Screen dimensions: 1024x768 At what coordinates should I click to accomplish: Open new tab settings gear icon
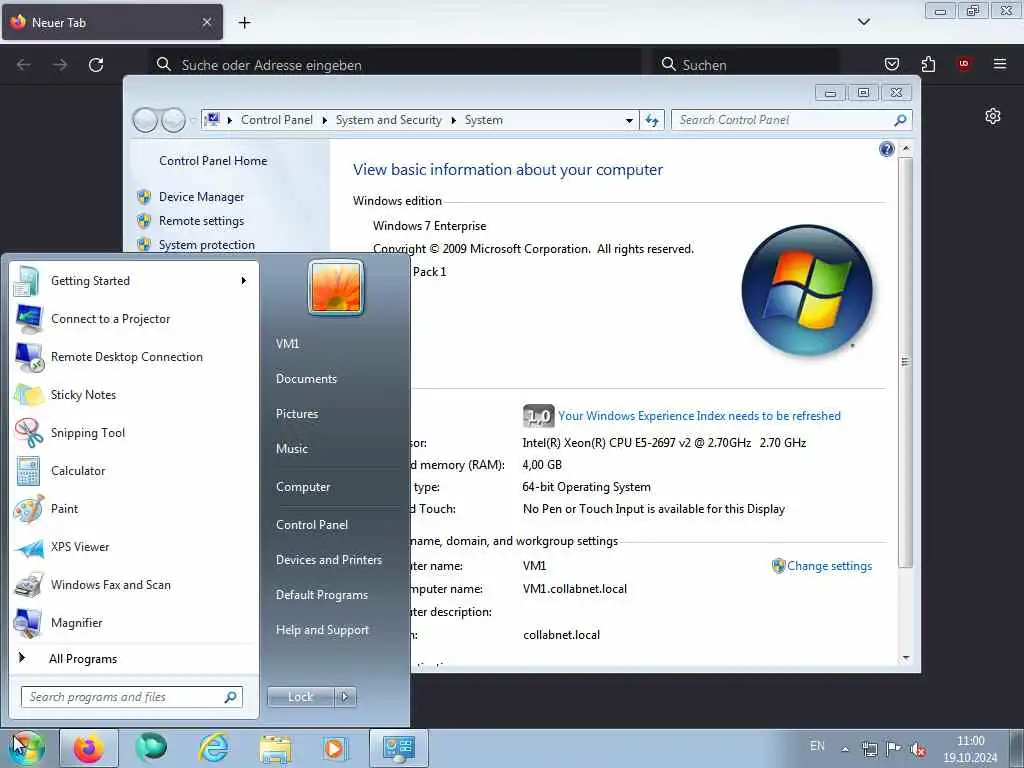tap(993, 116)
